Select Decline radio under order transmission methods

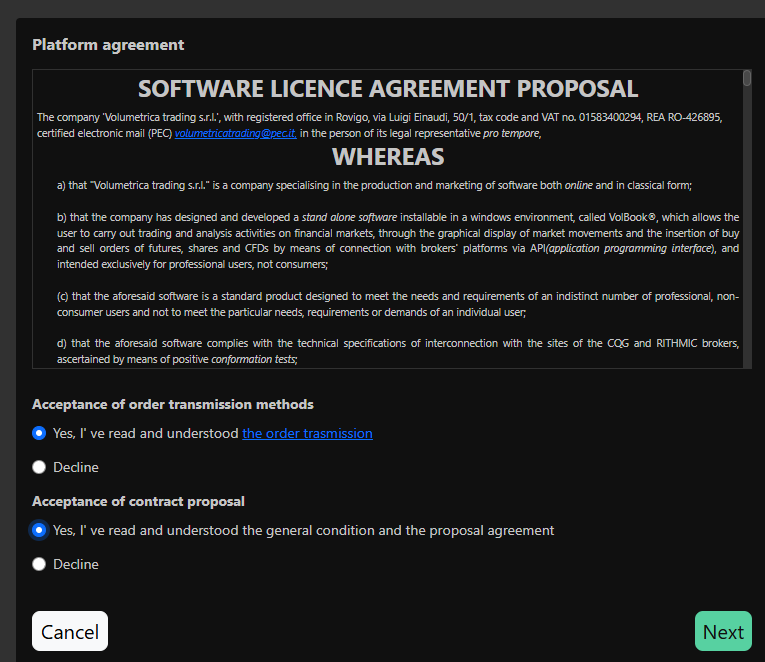pyautogui.click(x=39, y=467)
